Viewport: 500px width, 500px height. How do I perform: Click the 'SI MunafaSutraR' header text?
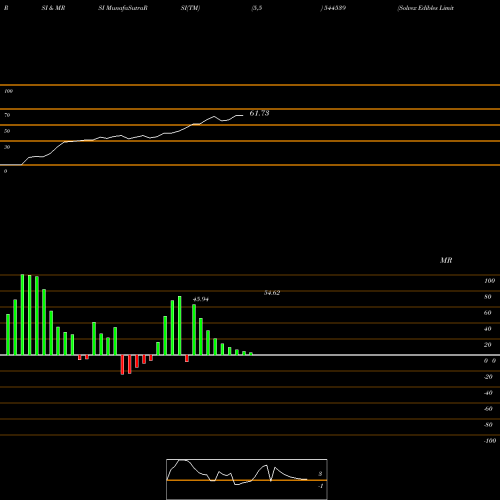123,8
